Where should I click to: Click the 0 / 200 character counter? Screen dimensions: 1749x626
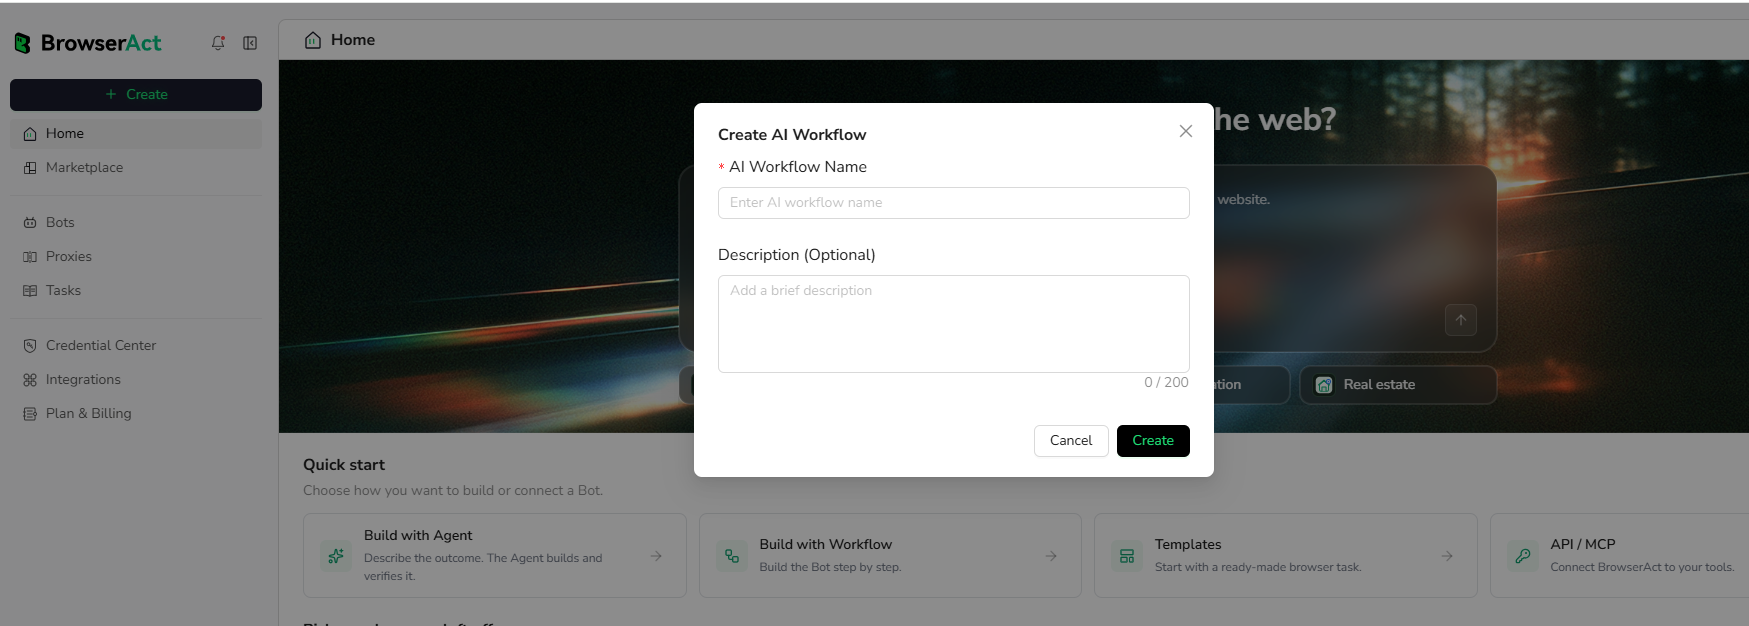click(1167, 383)
